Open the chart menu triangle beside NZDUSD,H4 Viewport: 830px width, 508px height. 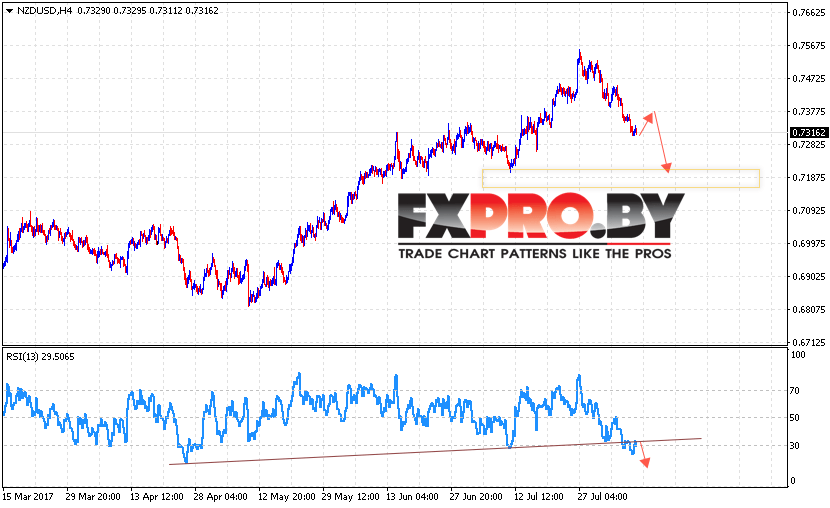[9, 11]
